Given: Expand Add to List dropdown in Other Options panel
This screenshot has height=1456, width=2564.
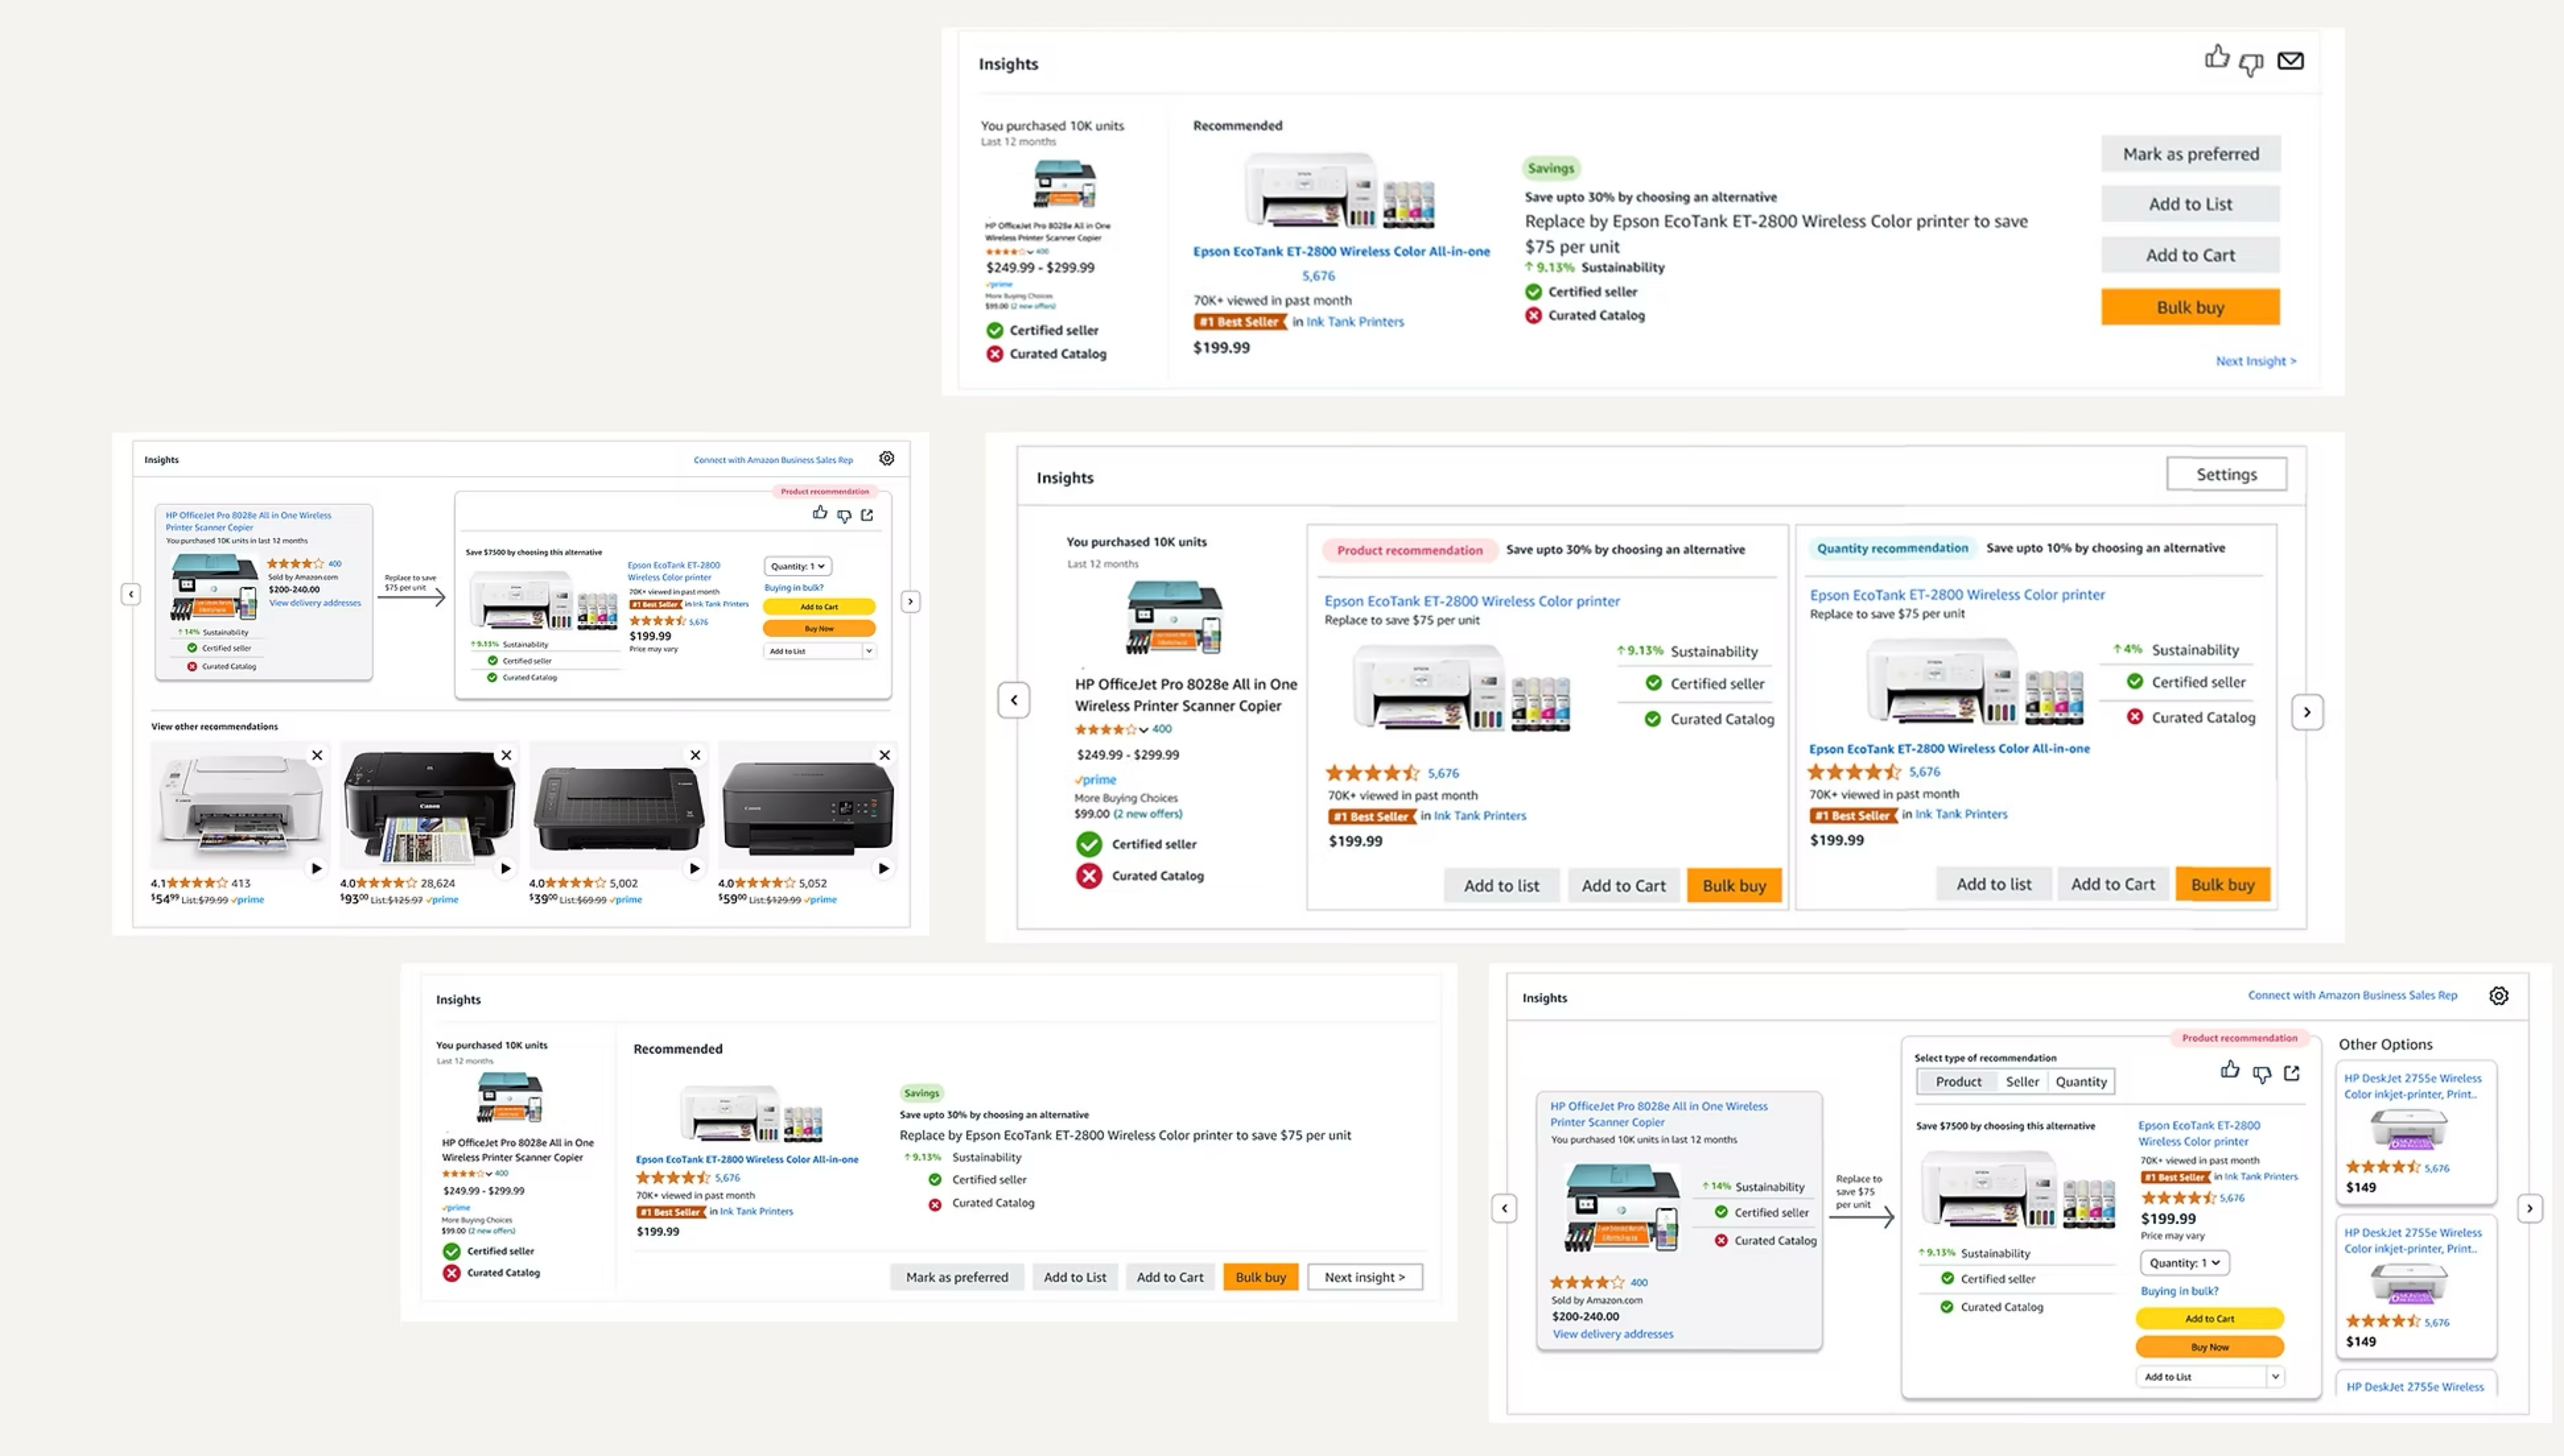Looking at the screenshot, I should click(2275, 1376).
